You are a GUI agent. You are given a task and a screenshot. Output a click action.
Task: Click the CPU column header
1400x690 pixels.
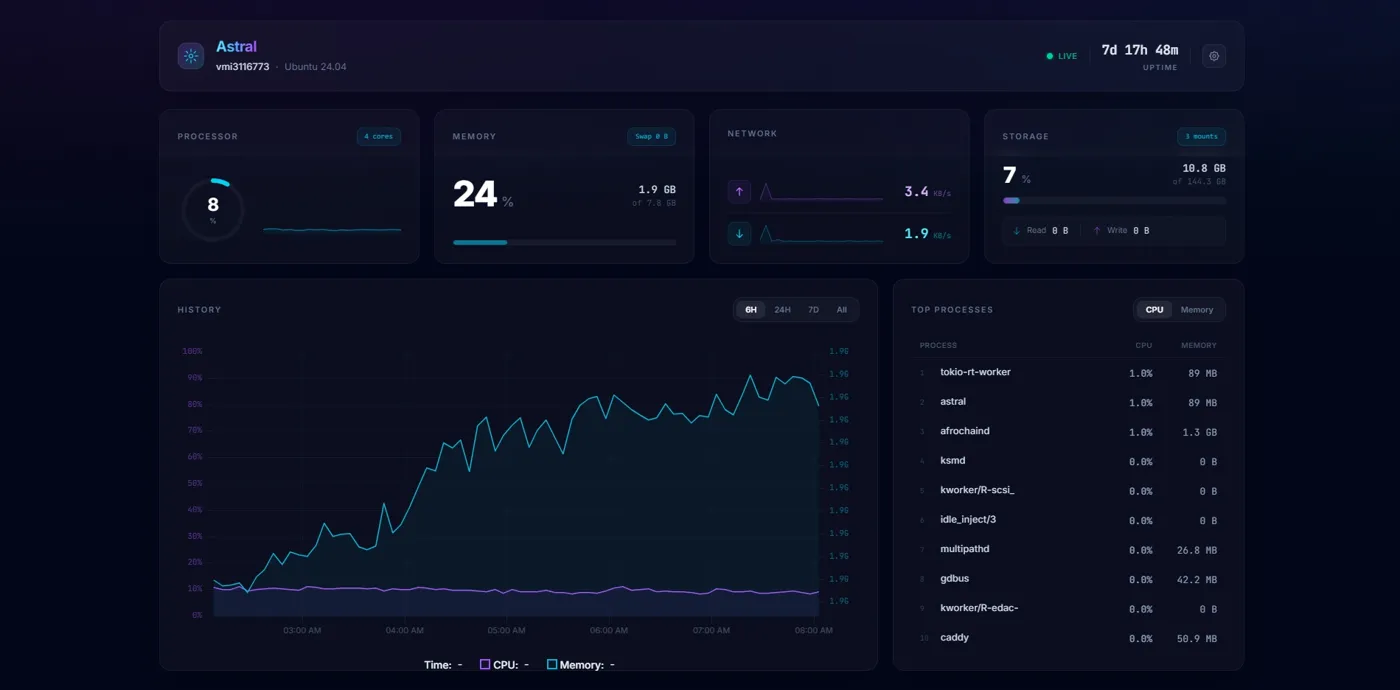[x=1143, y=345]
